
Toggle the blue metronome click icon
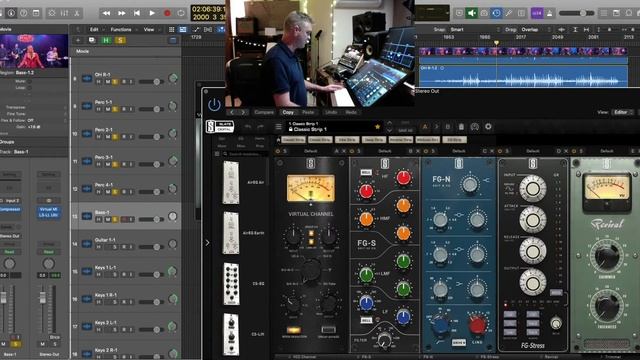pyautogui.click(x=496, y=13)
